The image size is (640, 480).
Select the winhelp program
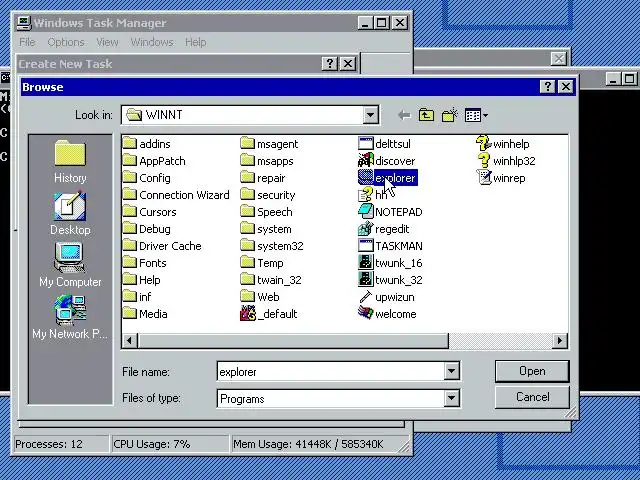pos(503,144)
